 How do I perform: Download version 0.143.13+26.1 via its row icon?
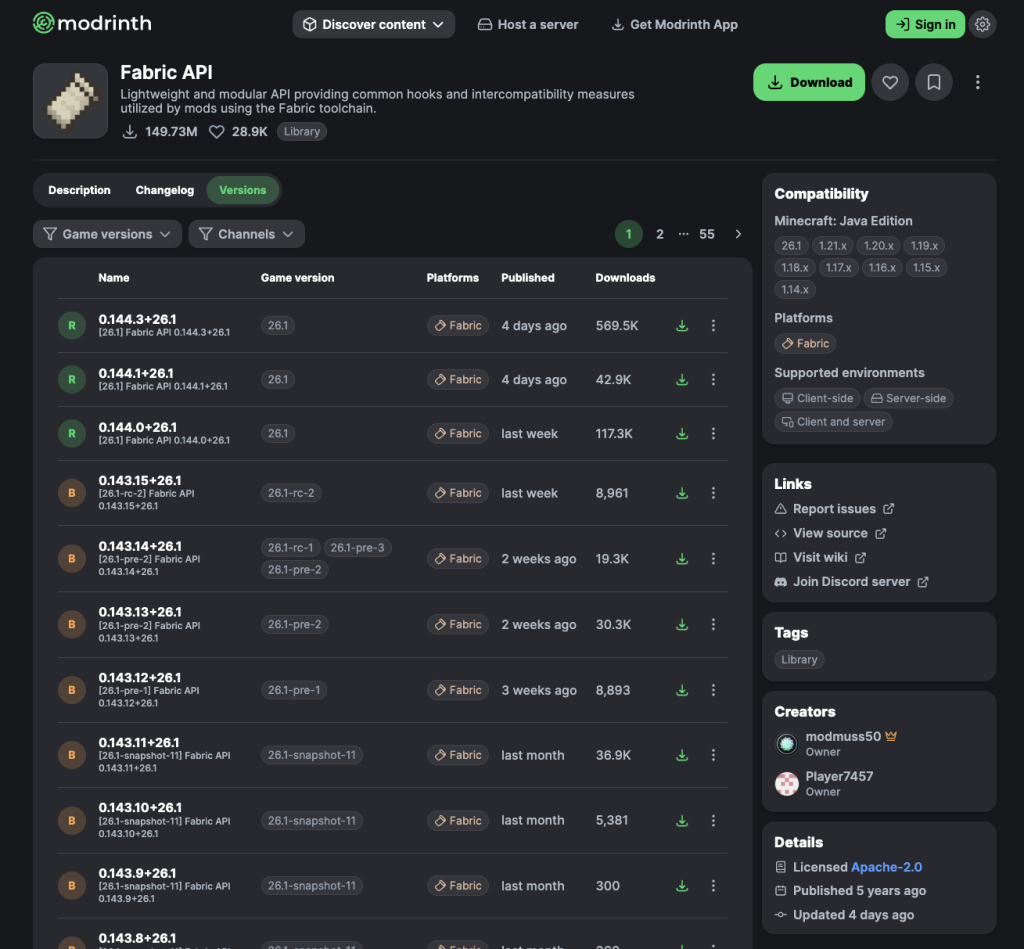click(682, 624)
